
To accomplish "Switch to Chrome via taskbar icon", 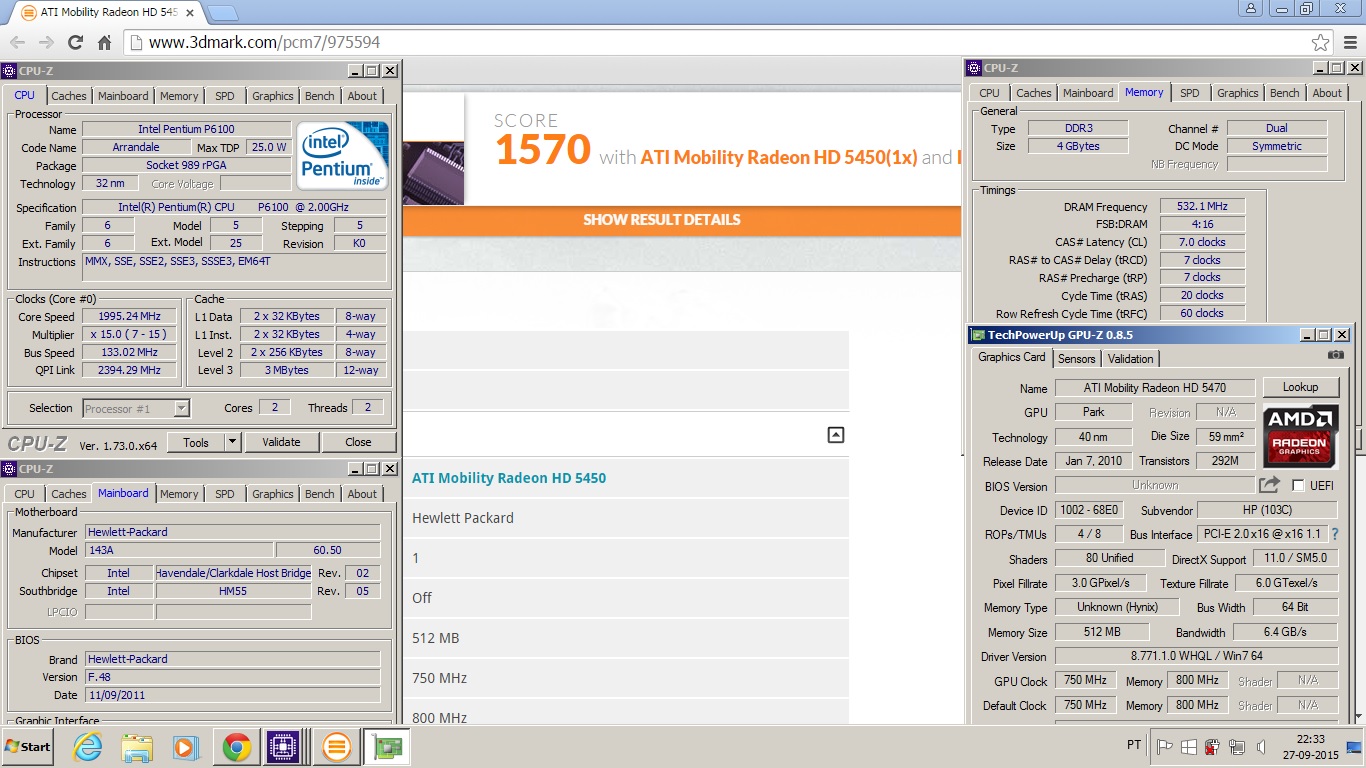I will (236, 747).
